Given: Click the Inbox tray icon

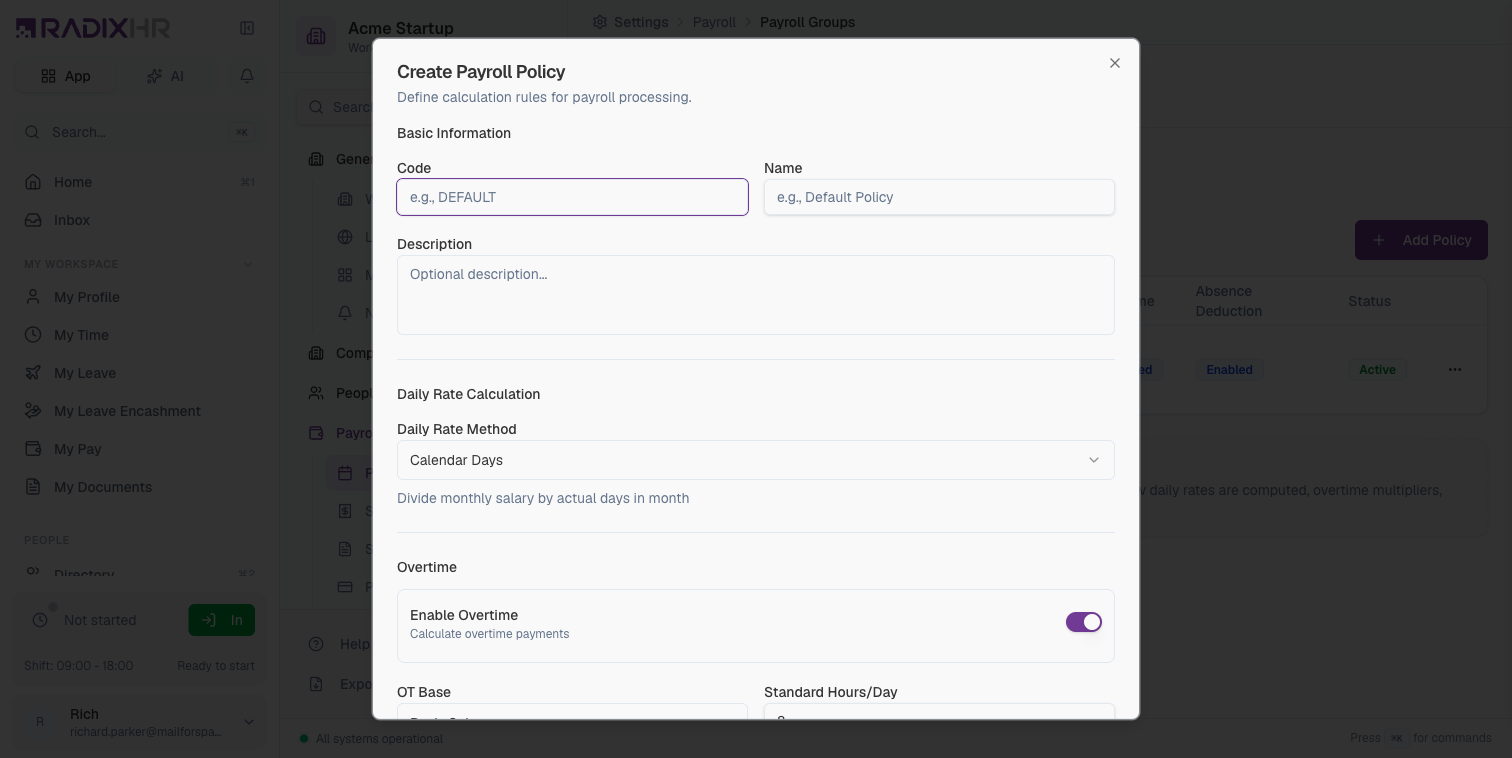Looking at the screenshot, I should coord(34,220).
